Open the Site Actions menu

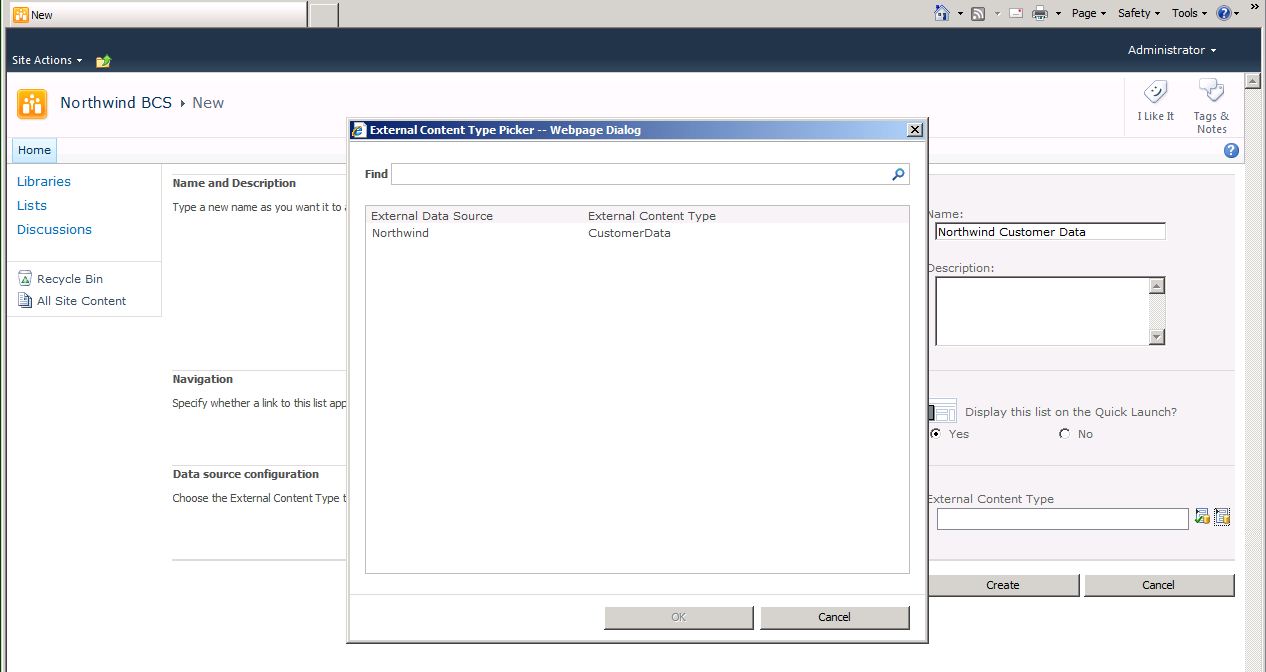point(47,60)
